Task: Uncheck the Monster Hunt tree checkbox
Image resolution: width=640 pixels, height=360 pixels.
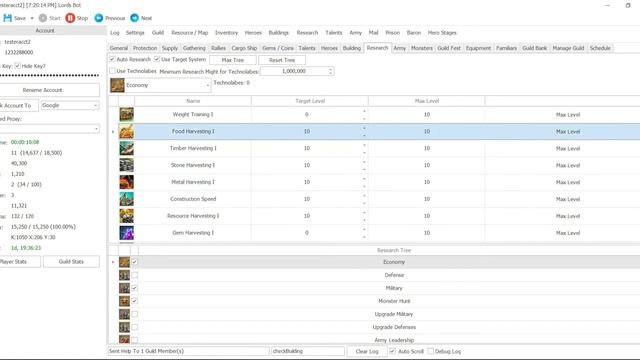Action: tap(135, 301)
